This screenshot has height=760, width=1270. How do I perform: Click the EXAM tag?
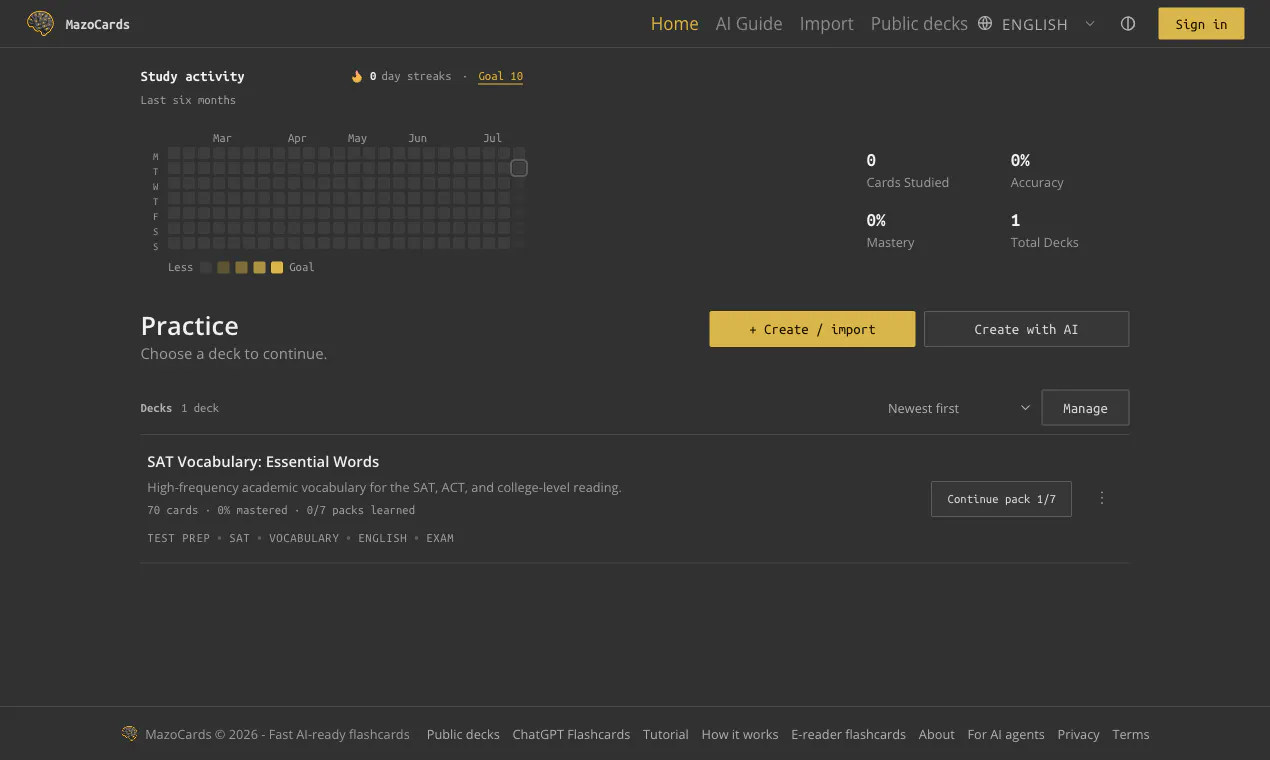pos(440,538)
